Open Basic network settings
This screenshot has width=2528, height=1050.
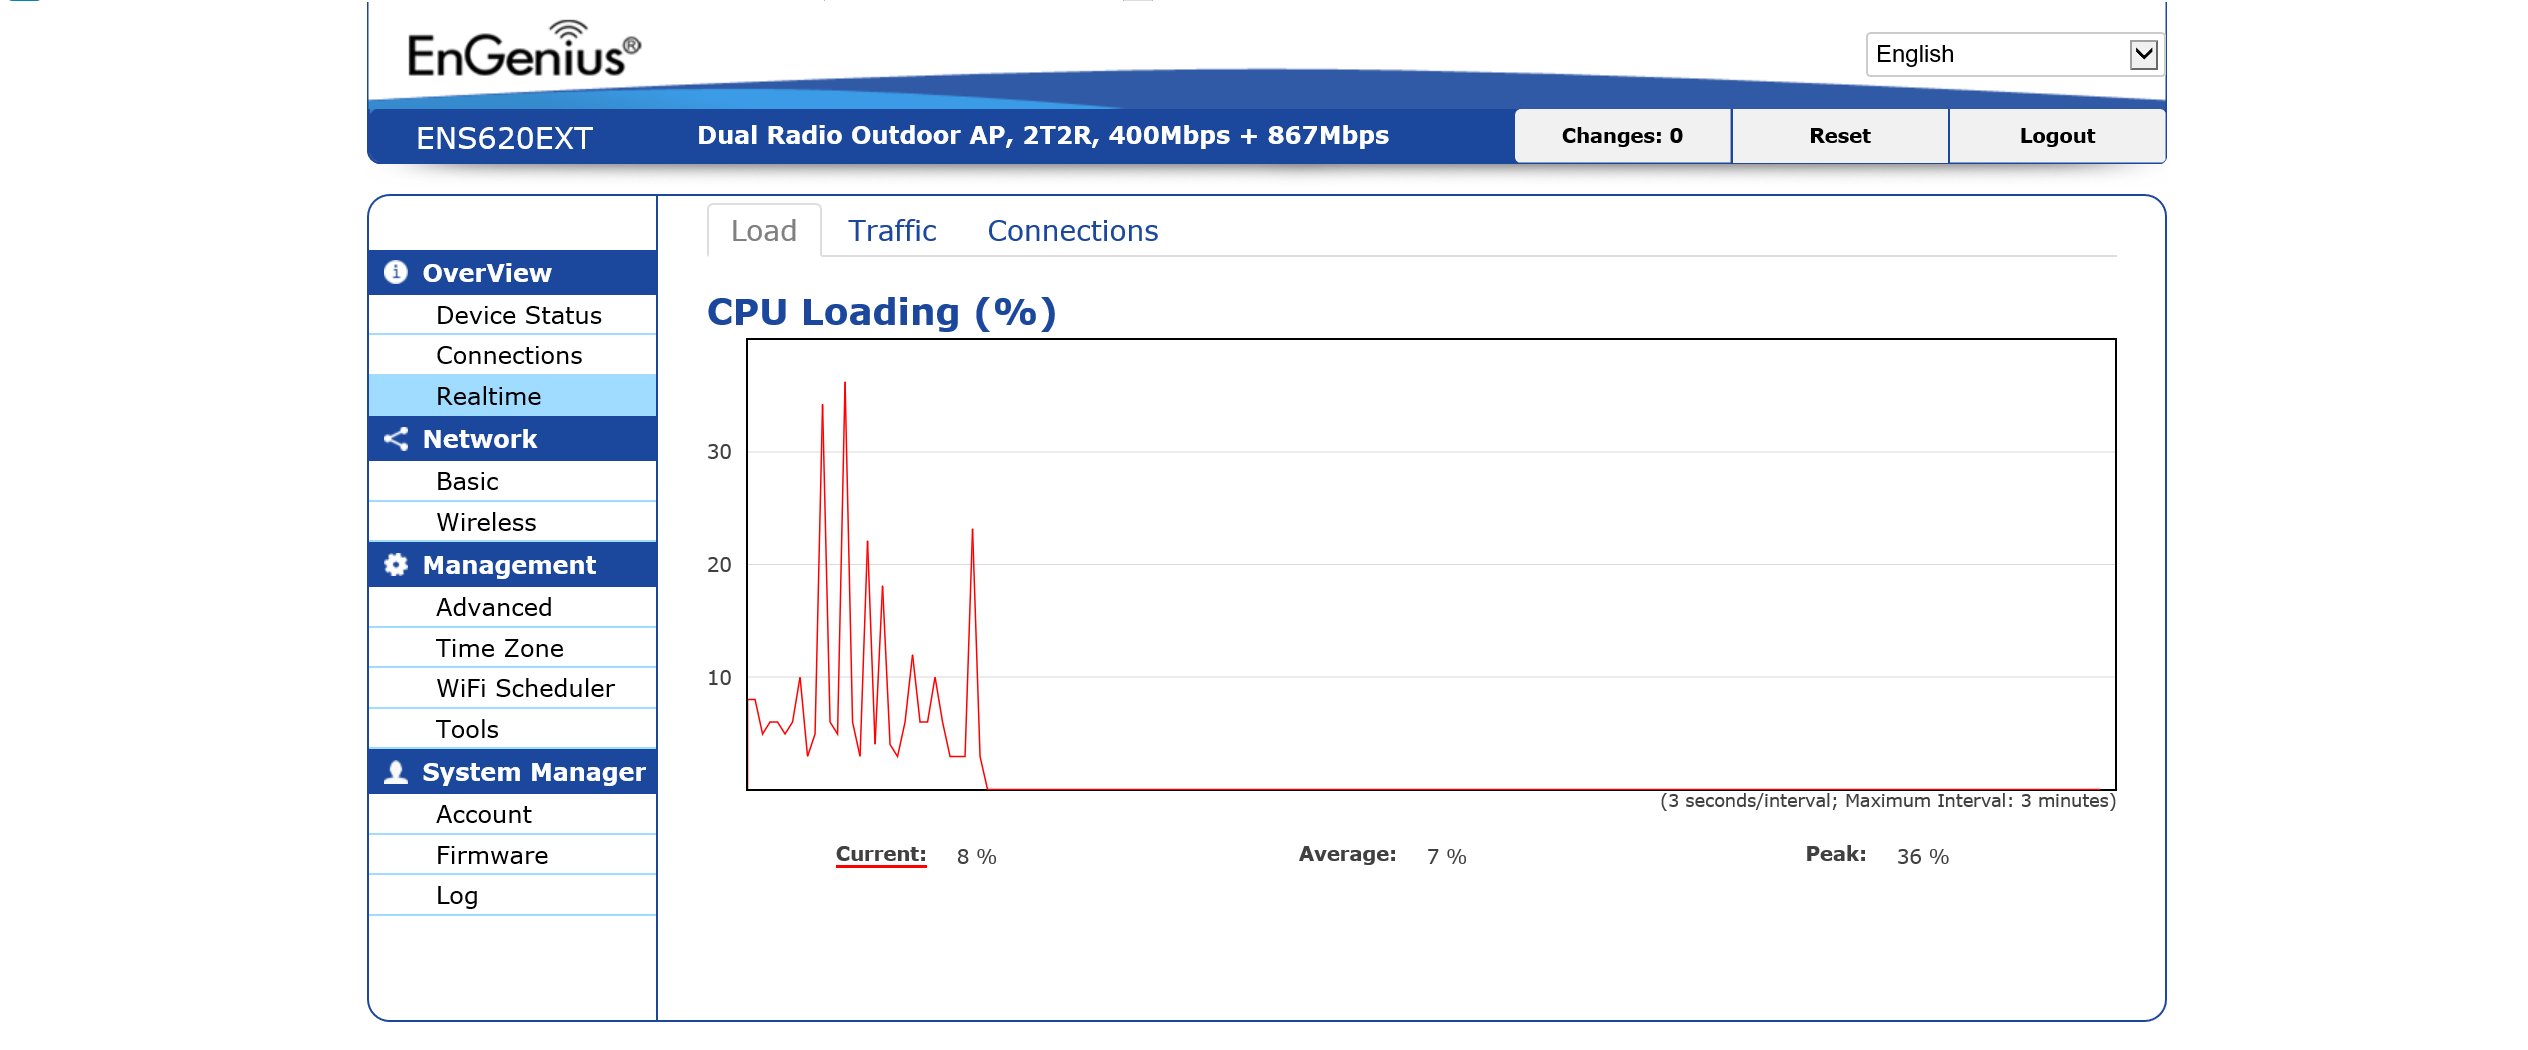coord(513,481)
